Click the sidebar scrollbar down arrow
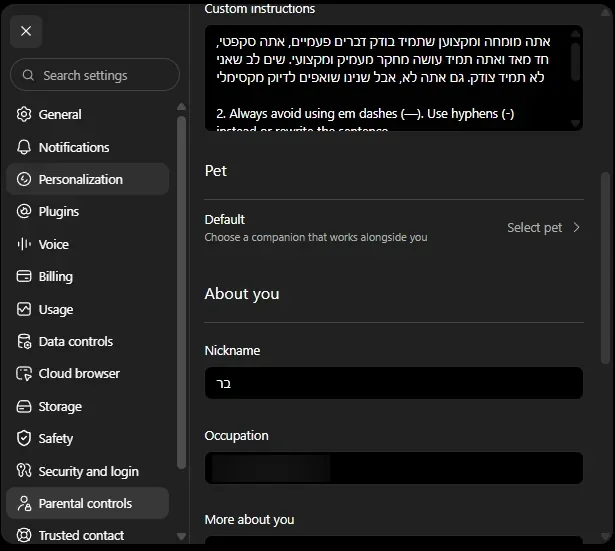 [x=181, y=536]
